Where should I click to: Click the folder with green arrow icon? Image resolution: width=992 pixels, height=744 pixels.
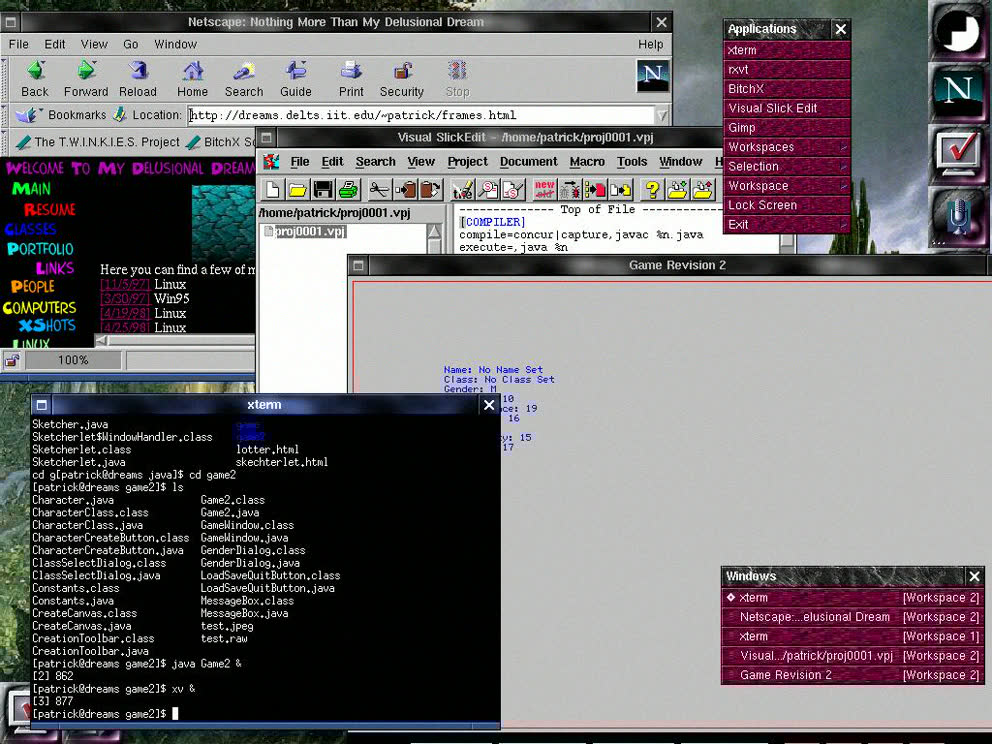677,189
